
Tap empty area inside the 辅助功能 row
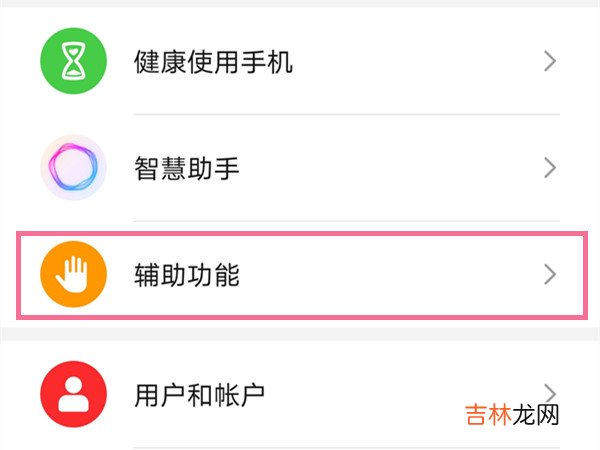coord(400,275)
